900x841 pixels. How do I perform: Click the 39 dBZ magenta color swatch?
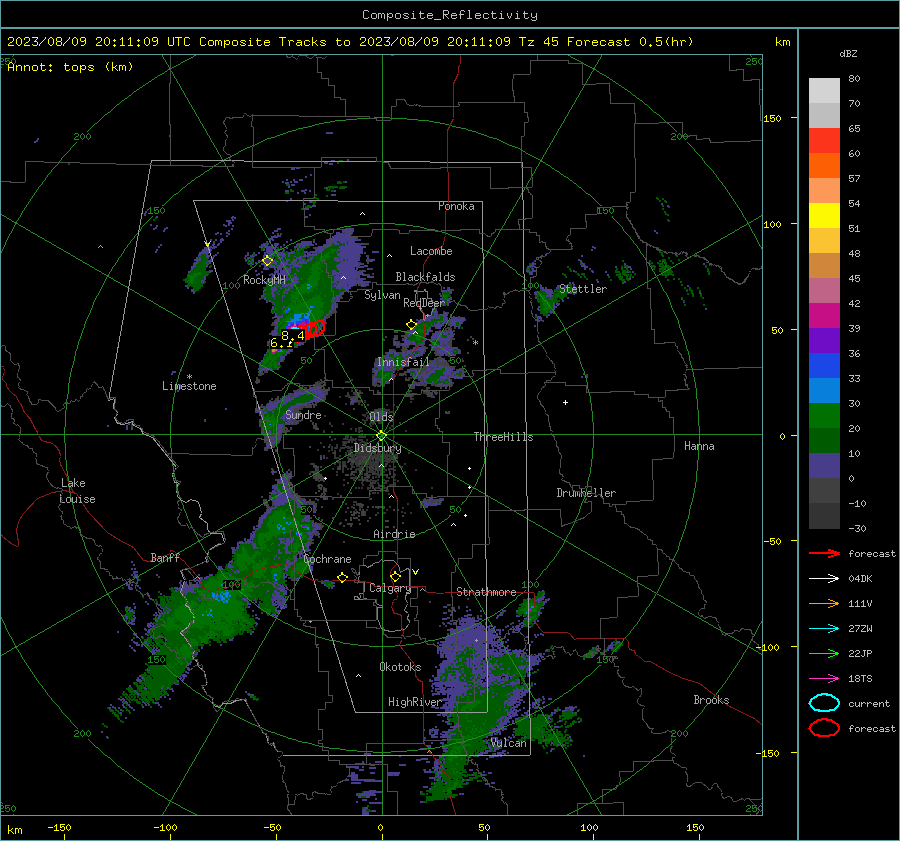pos(824,315)
